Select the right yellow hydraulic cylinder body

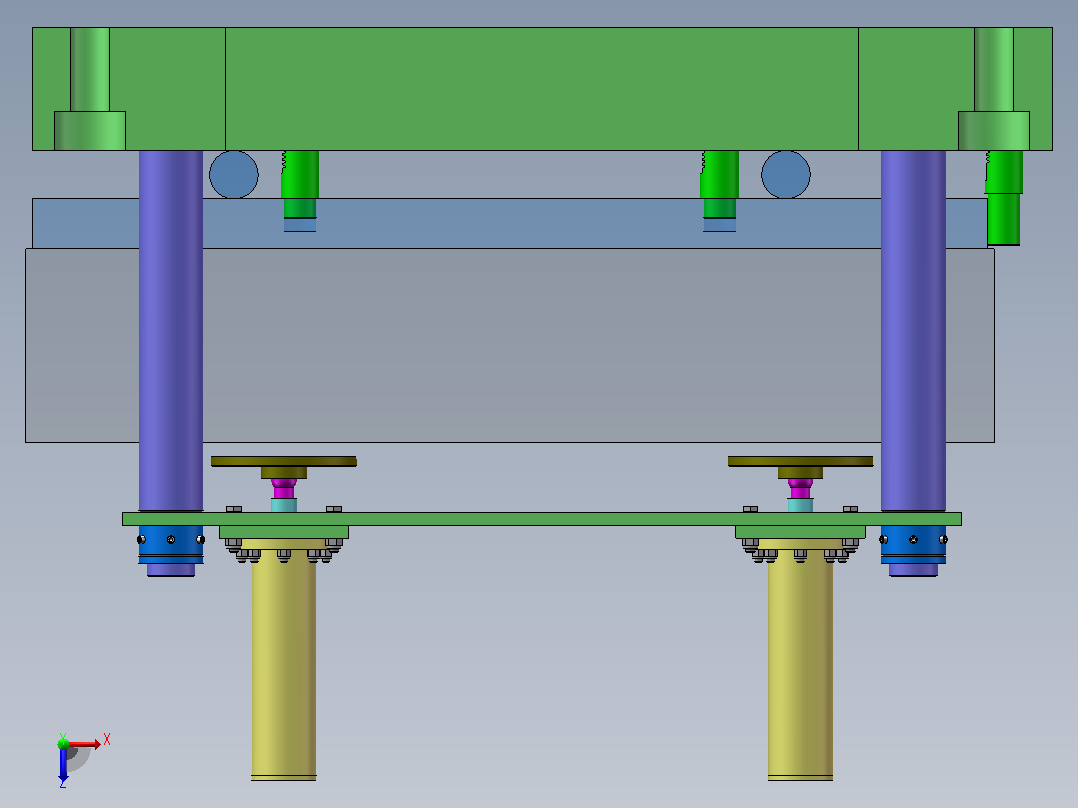pyautogui.click(x=800, y=664)
